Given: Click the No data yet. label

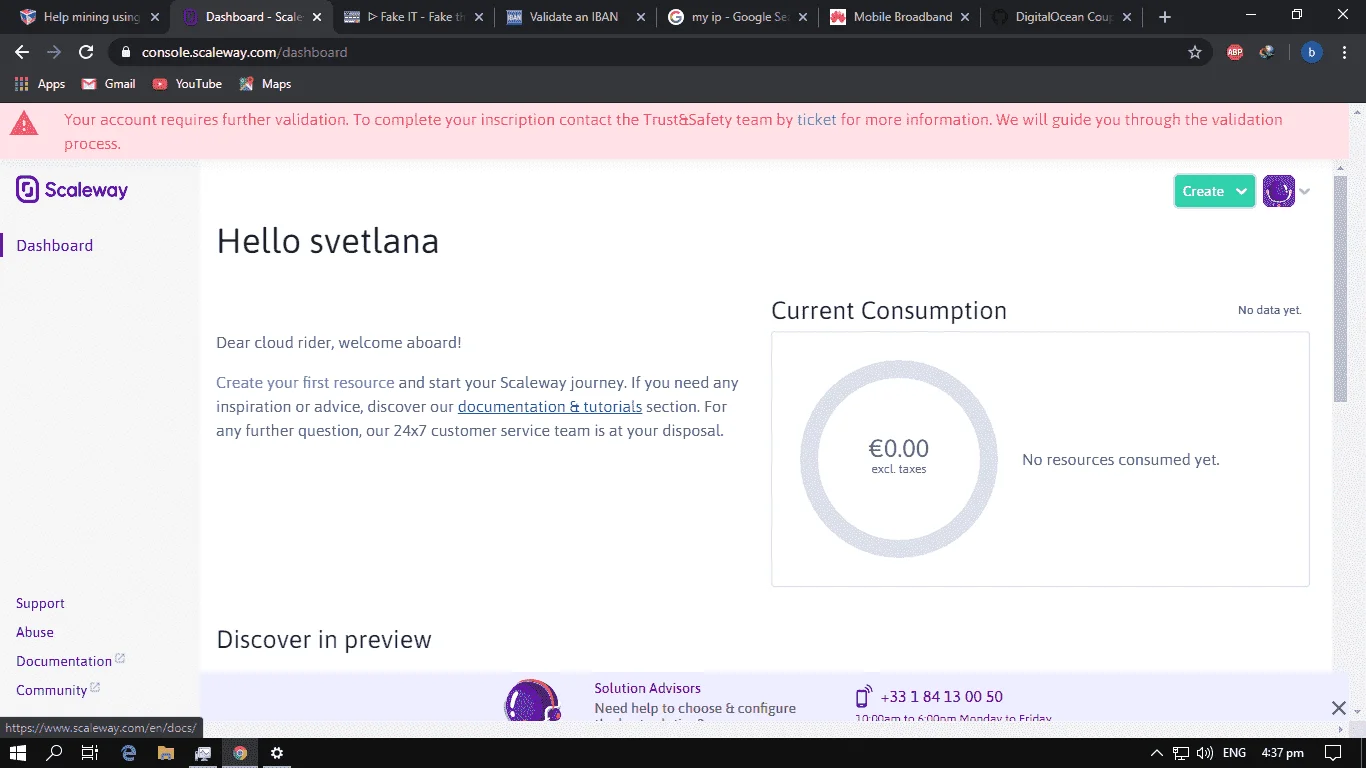Looking at the screenshot, I should 1270,310.
